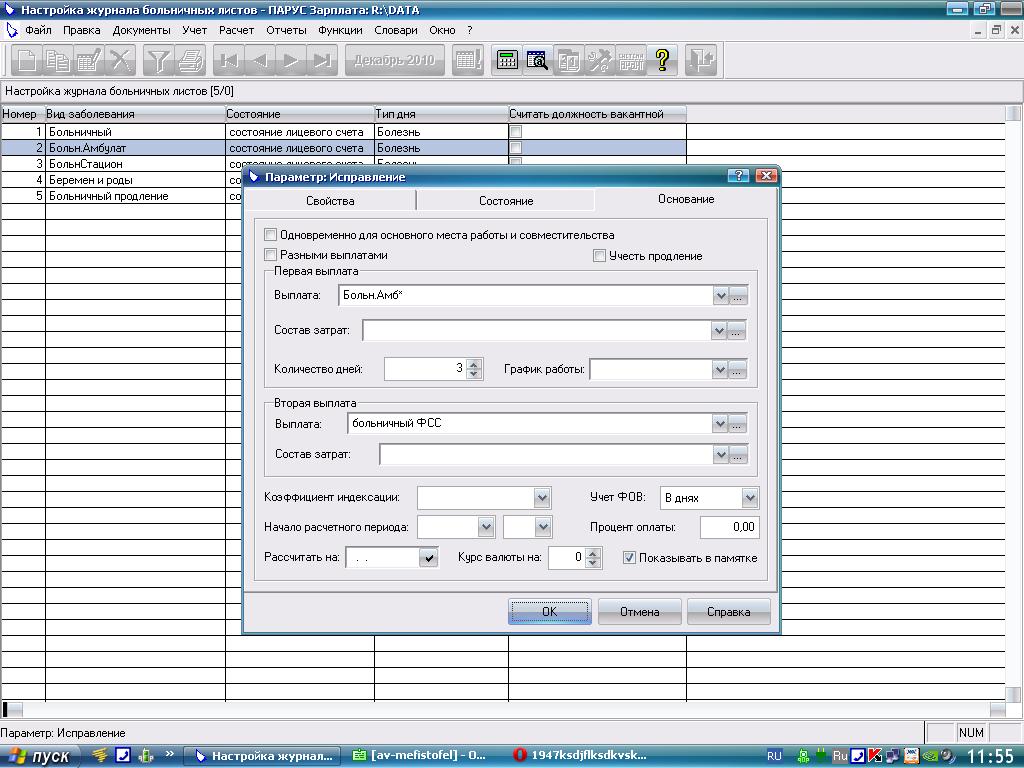Click the tools wrench toolbar icon
The height and width of the screenshot is (768, 1024).
[x=600, y=61]
